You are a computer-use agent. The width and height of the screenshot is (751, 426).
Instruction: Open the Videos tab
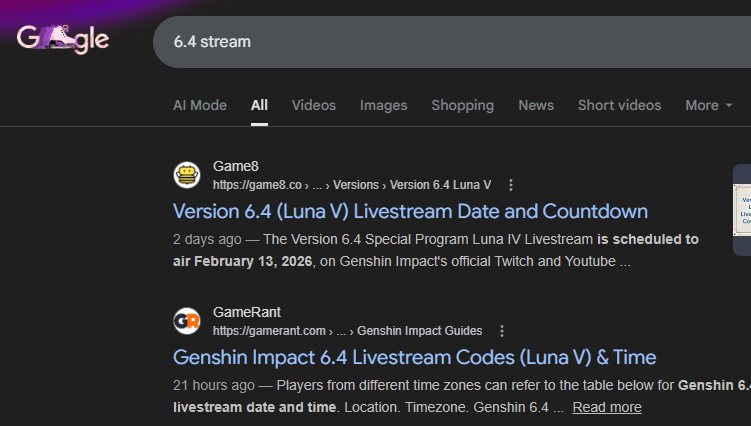click(314, 105)
